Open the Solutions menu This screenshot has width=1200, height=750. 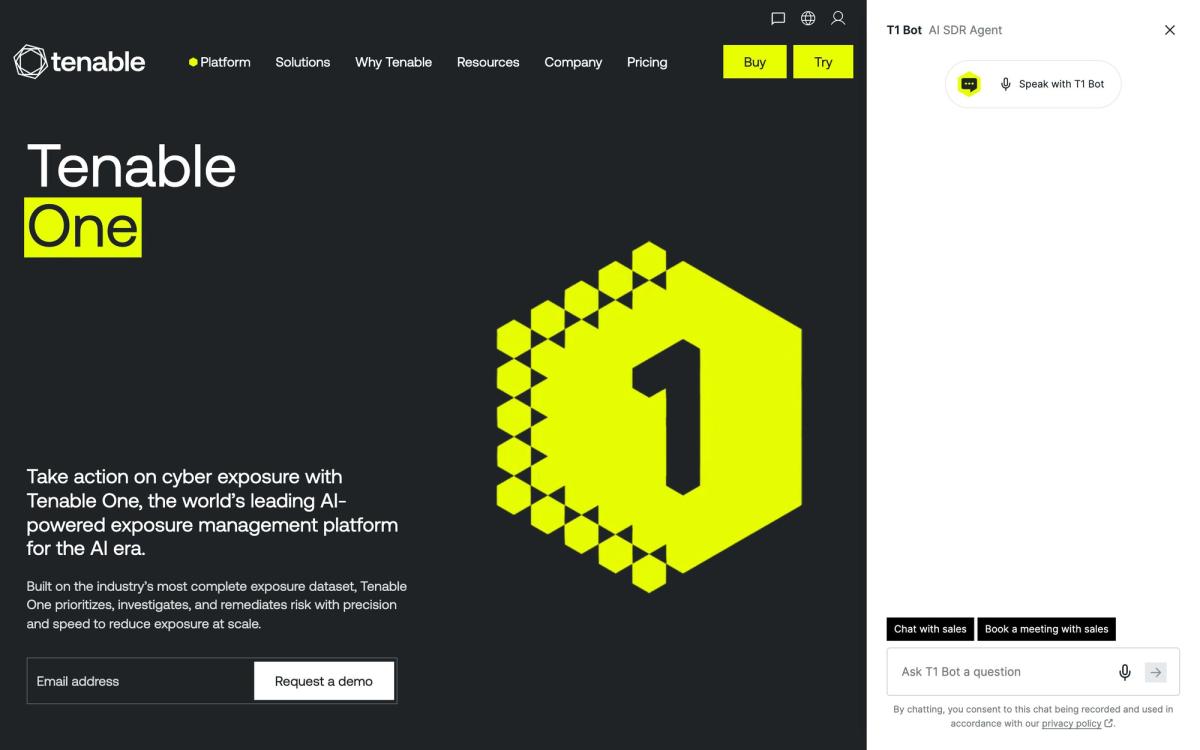[x=303, y=62]
